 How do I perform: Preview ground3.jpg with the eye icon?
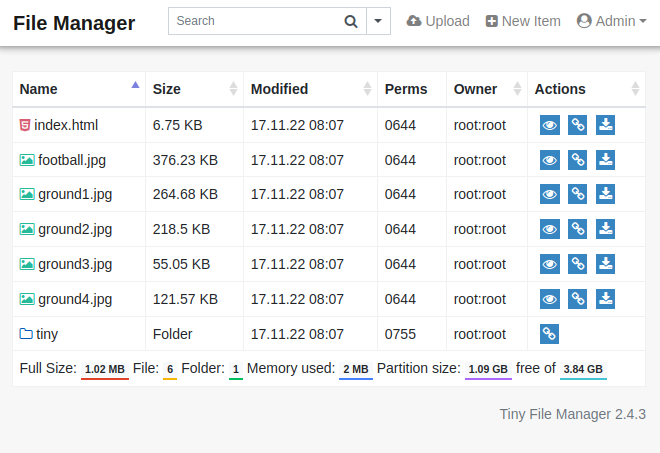tap(549, 264)
